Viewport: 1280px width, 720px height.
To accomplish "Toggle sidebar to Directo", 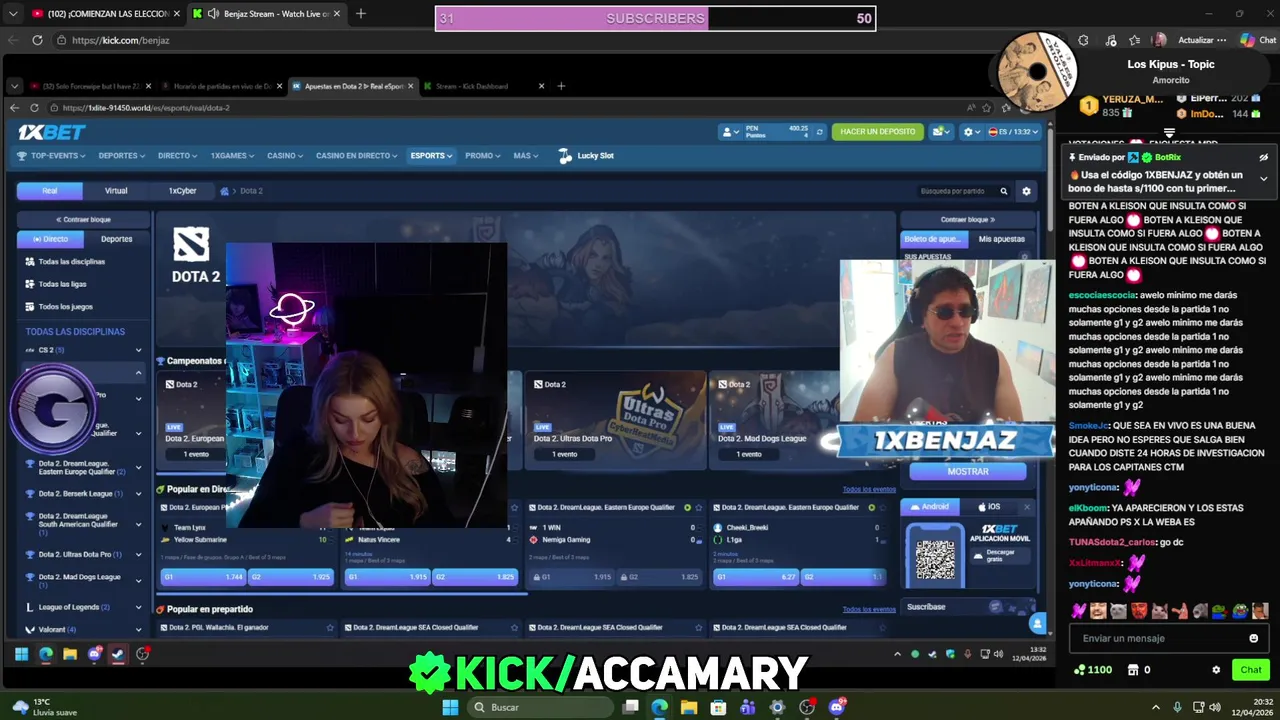I will [x=51, y=239].
